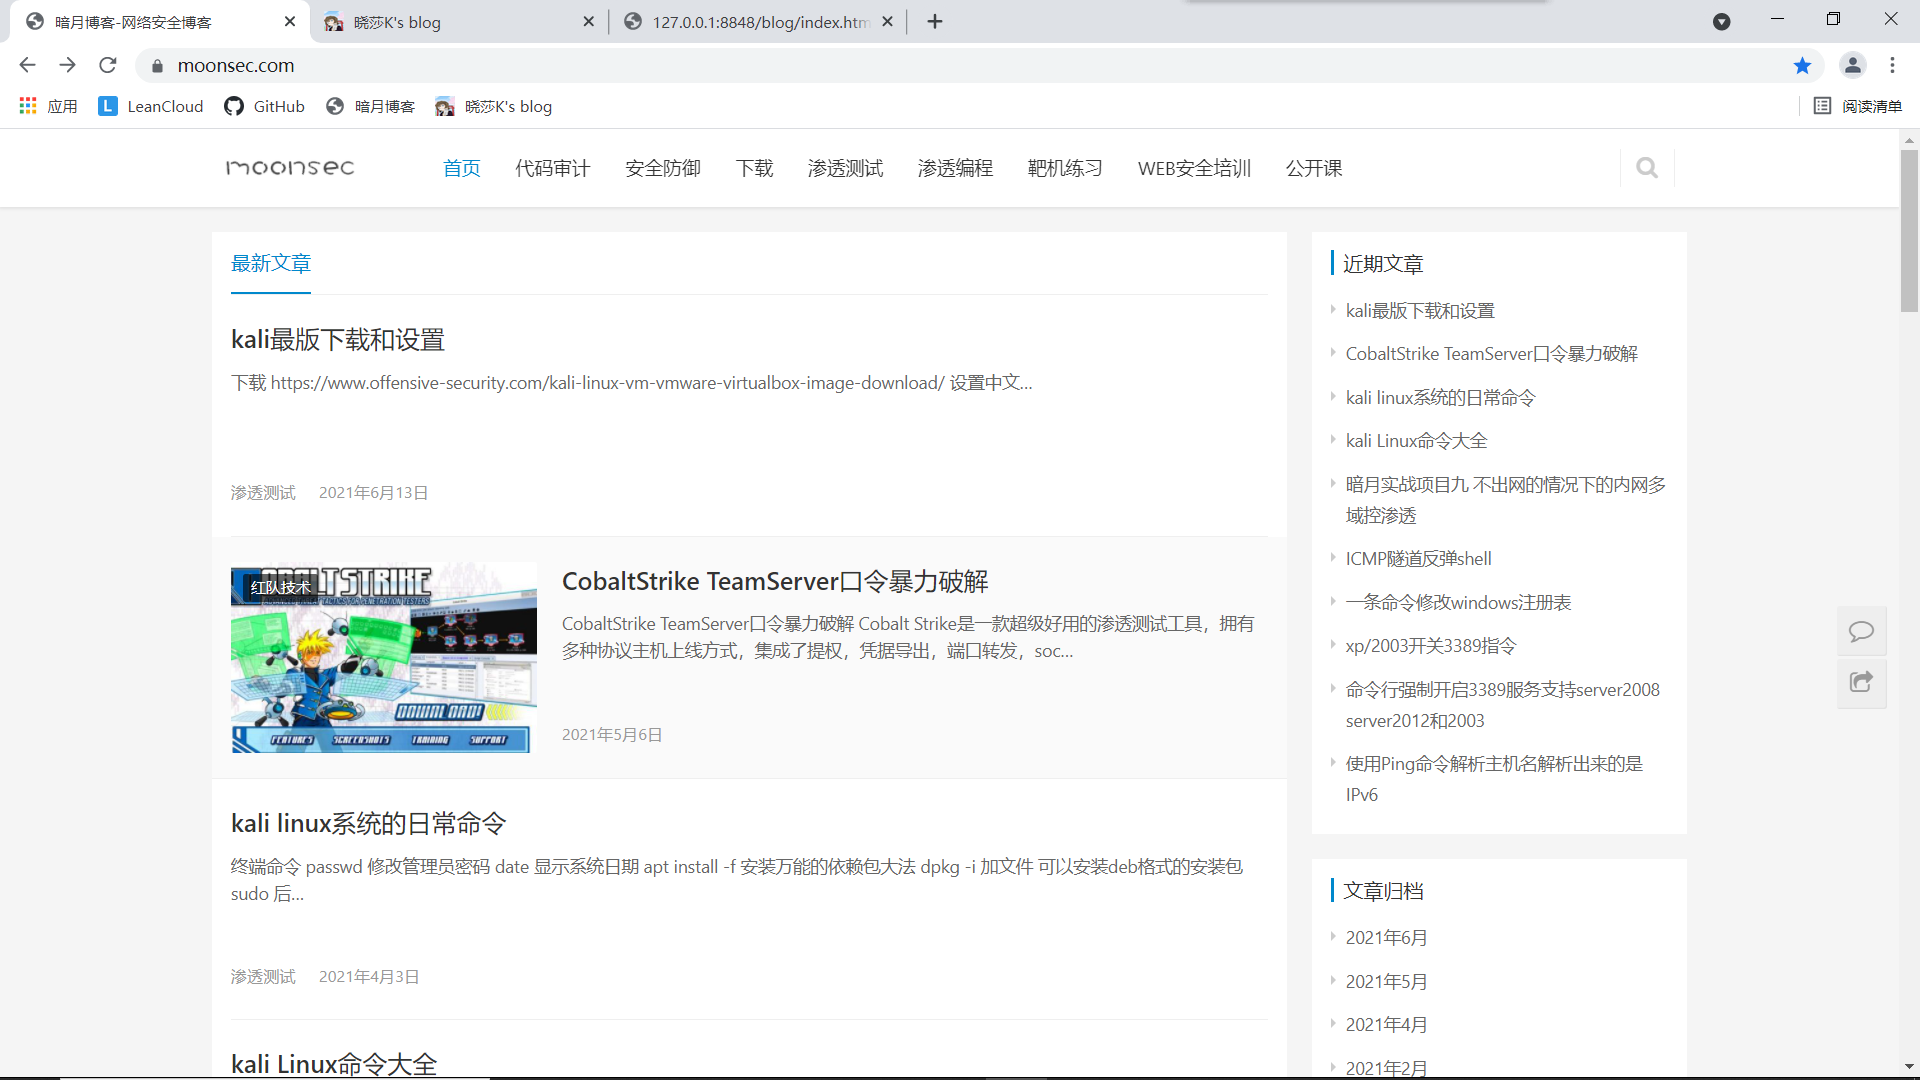Click the scrollbar down arrow
The height and width of the screenshot is (1080, 1920).
(x=1909, y=1067)
